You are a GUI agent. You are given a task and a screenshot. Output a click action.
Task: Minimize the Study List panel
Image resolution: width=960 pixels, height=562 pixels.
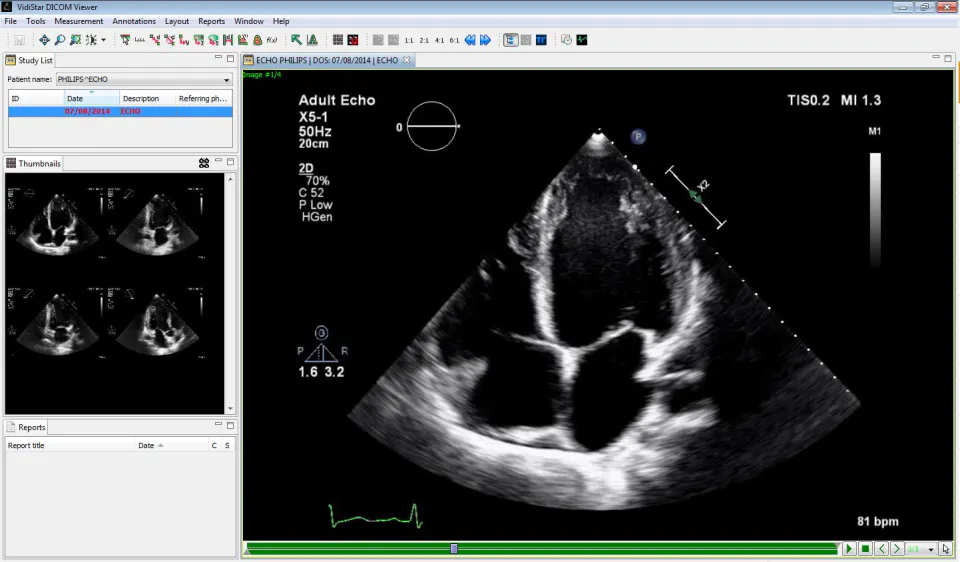pos(218,58)
